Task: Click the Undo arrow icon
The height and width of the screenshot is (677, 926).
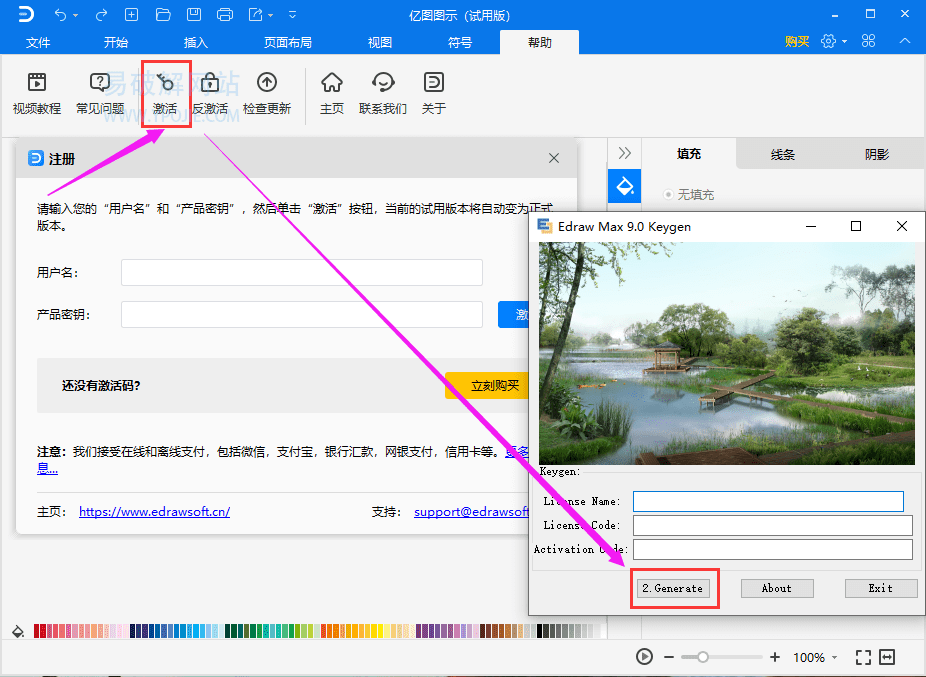Action: point(59,14)
